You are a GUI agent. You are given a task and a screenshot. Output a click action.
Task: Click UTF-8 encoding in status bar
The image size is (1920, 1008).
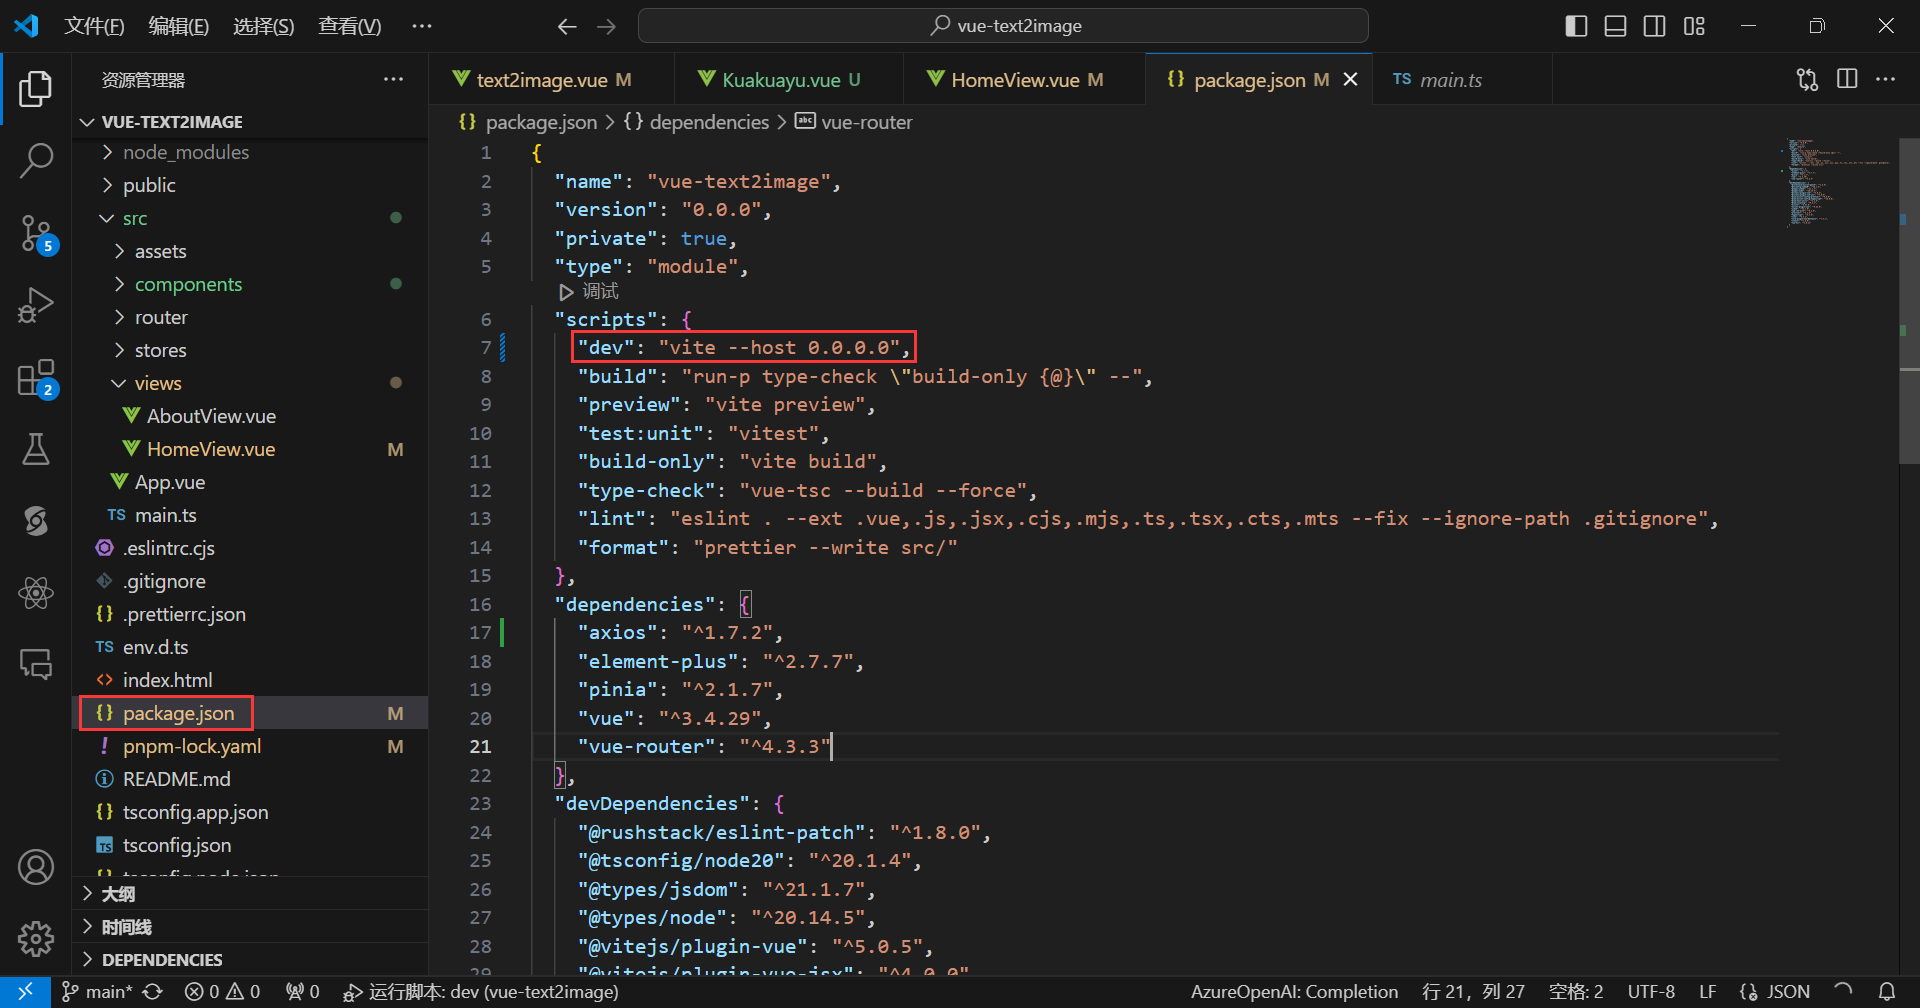(1651, 991)
